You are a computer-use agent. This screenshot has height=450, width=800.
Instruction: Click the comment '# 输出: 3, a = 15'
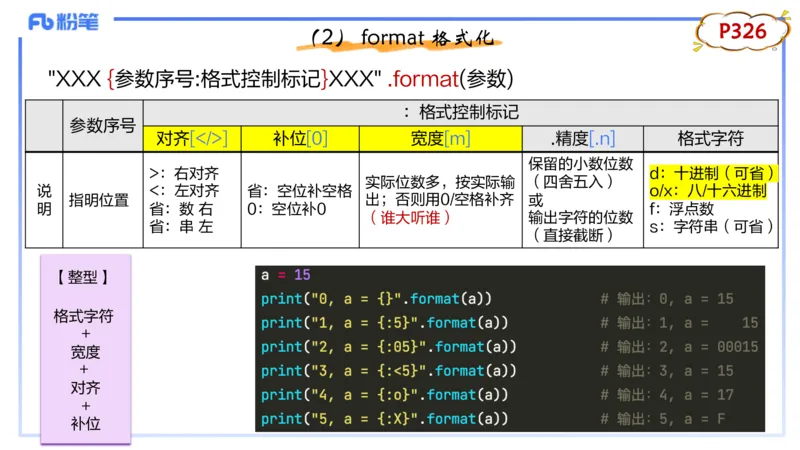pos(667,370)
